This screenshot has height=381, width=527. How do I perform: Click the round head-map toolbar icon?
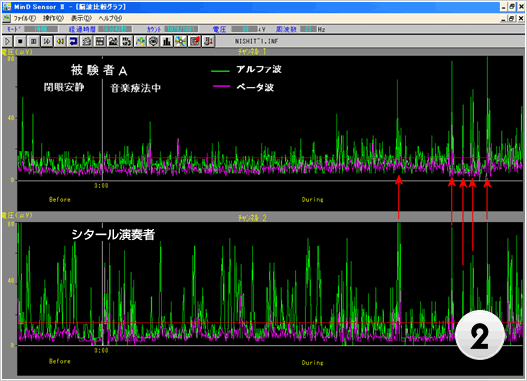click(153, 41)
